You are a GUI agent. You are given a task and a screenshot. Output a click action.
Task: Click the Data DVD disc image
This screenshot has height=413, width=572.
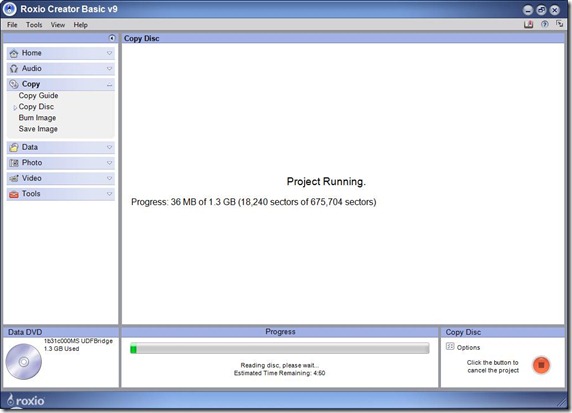coord(24,362)
